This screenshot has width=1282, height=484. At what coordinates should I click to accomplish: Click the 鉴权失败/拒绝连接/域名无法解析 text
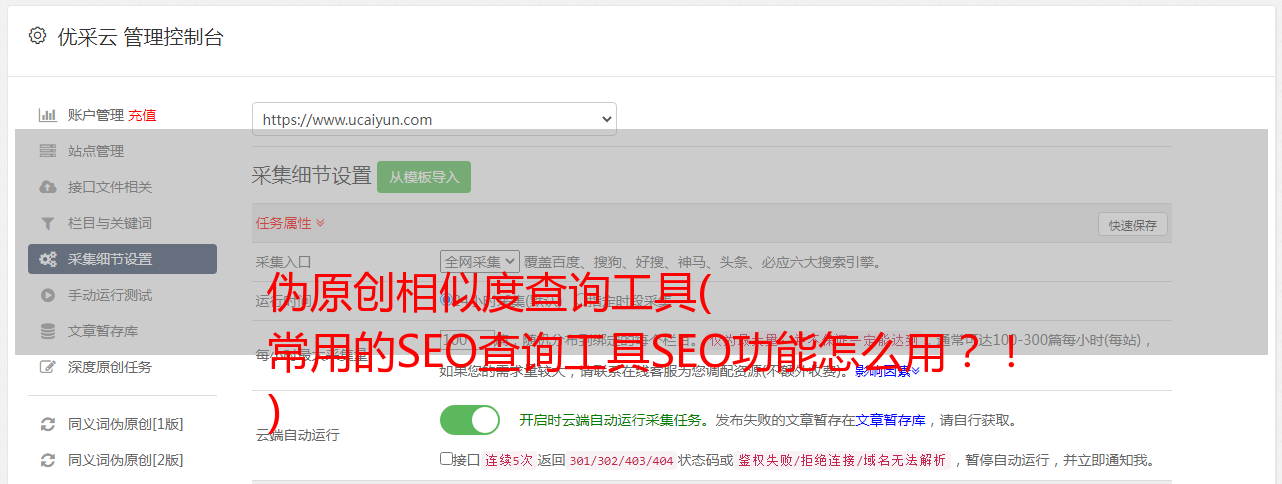pos(842,460)
